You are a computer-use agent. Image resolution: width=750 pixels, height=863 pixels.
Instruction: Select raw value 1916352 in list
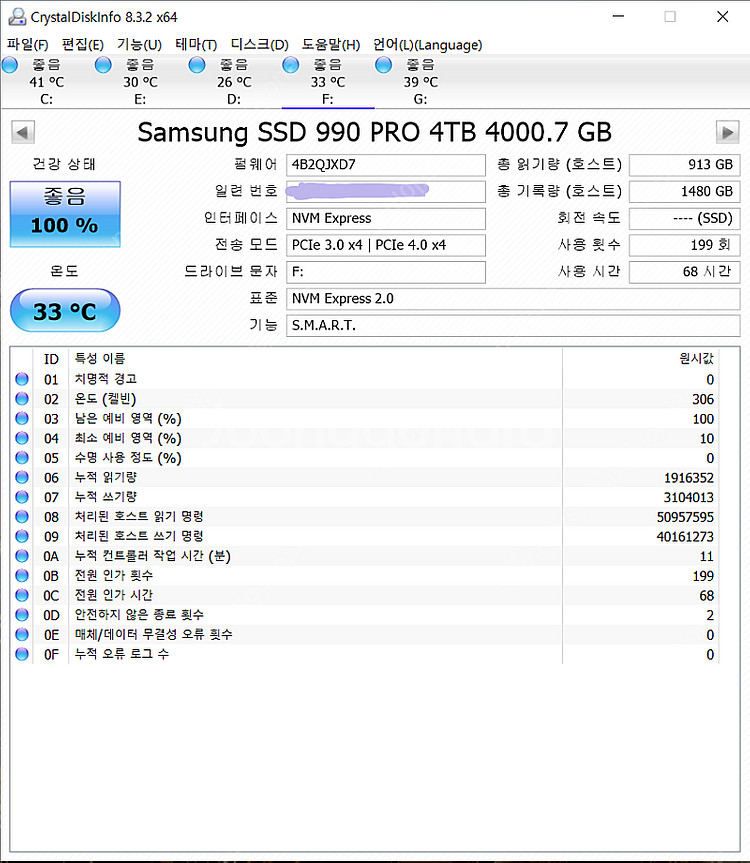688,478
